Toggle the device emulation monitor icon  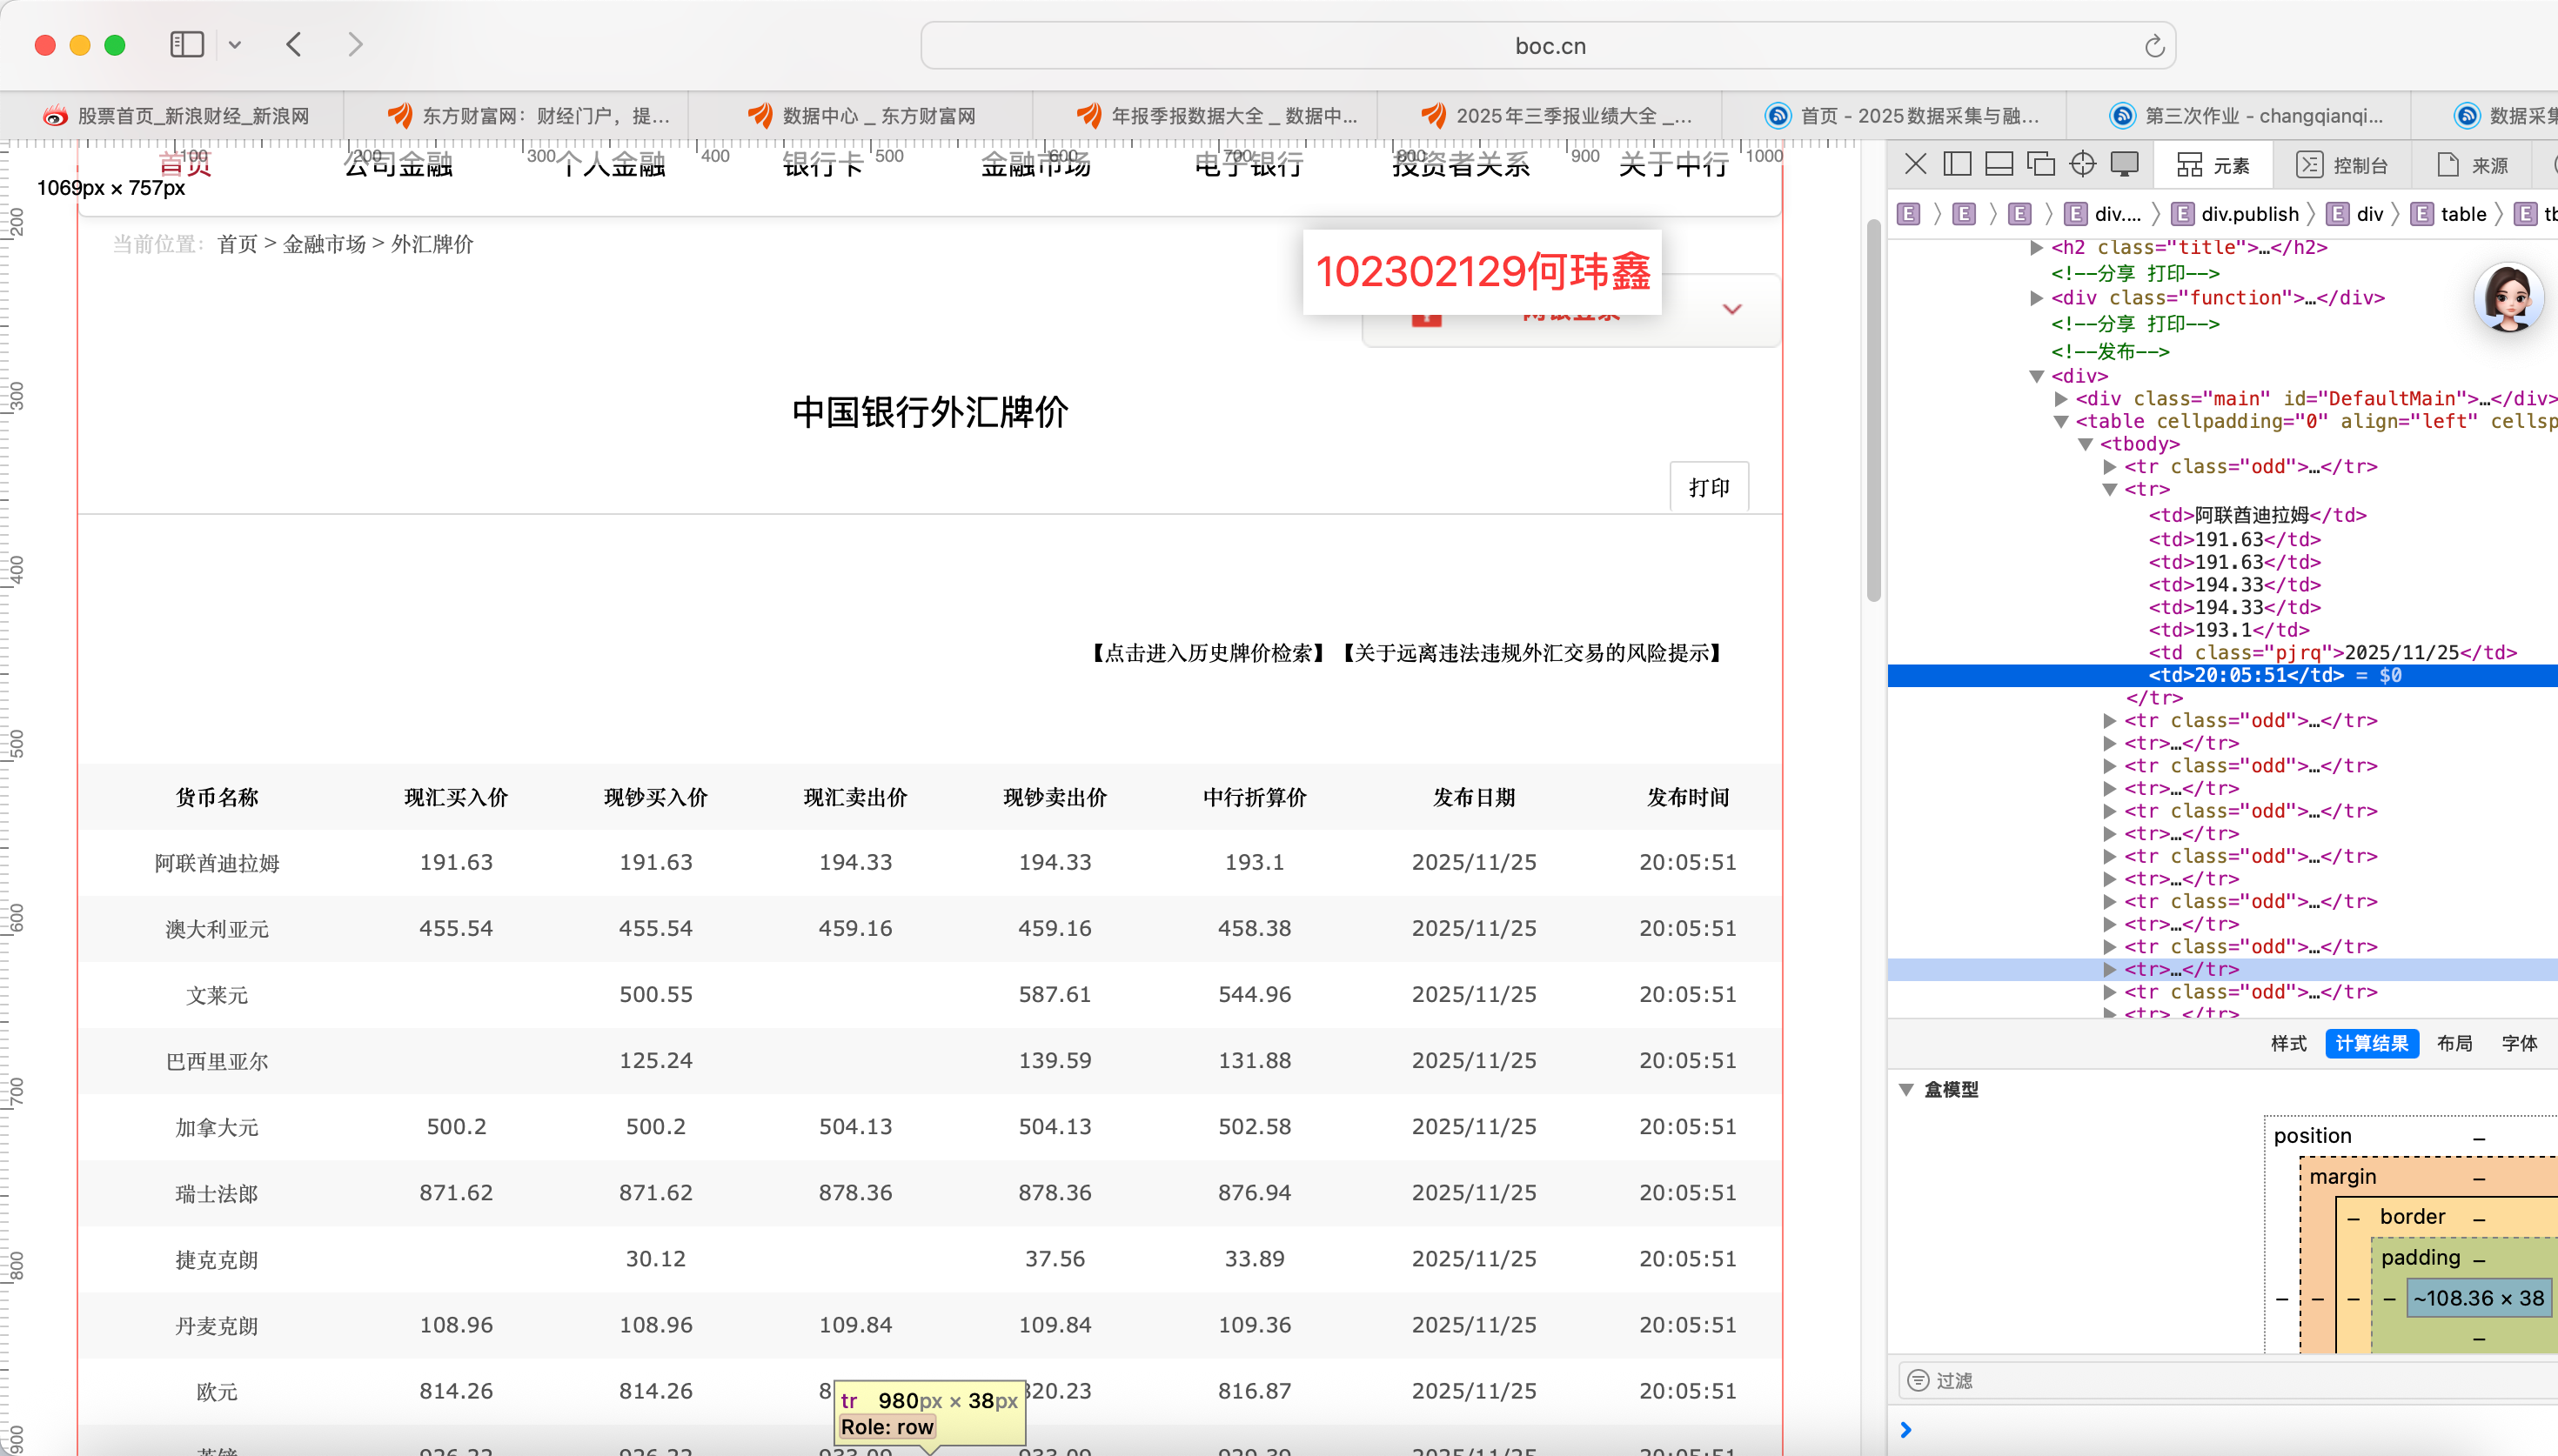2124,164
